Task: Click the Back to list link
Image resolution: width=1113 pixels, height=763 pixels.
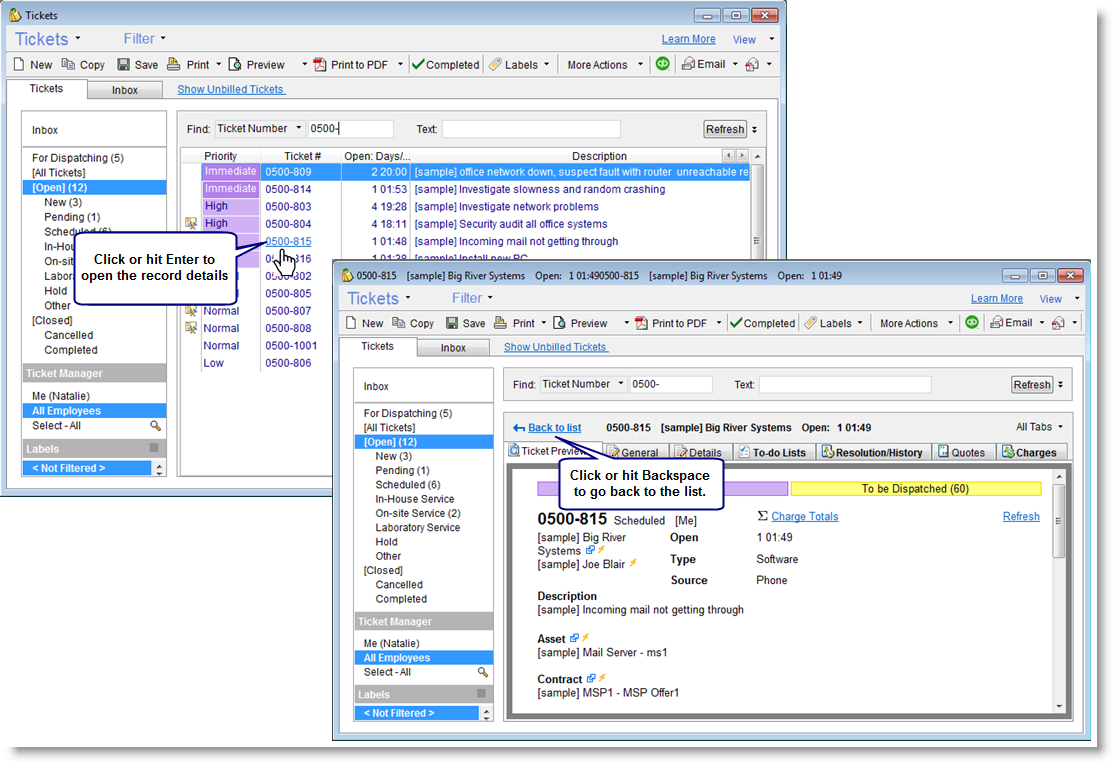Action: click(x=553, y=428)
